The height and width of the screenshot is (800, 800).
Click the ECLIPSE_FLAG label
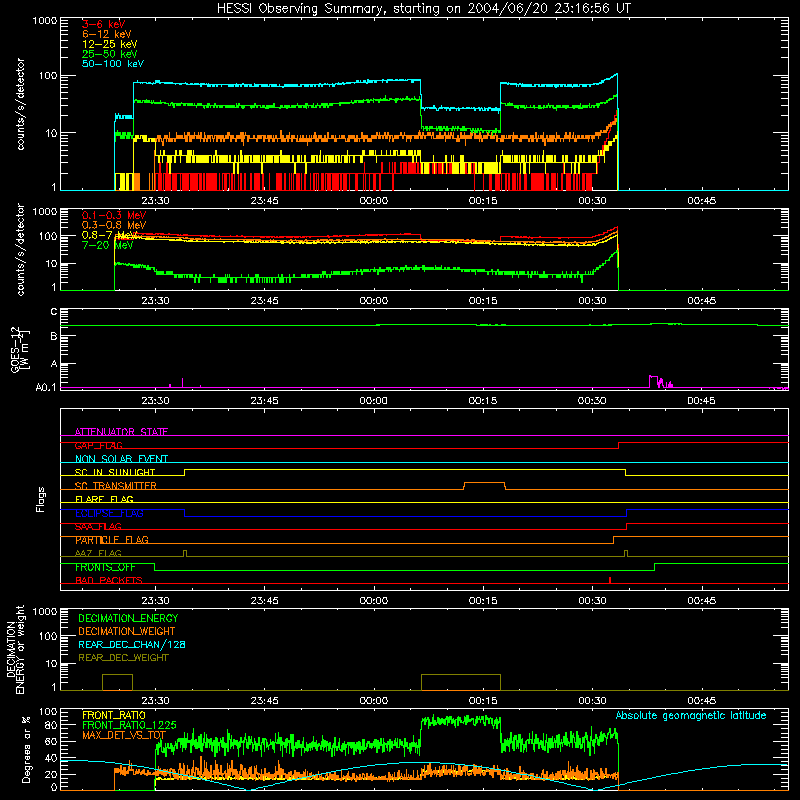click(x=109, y=513)
